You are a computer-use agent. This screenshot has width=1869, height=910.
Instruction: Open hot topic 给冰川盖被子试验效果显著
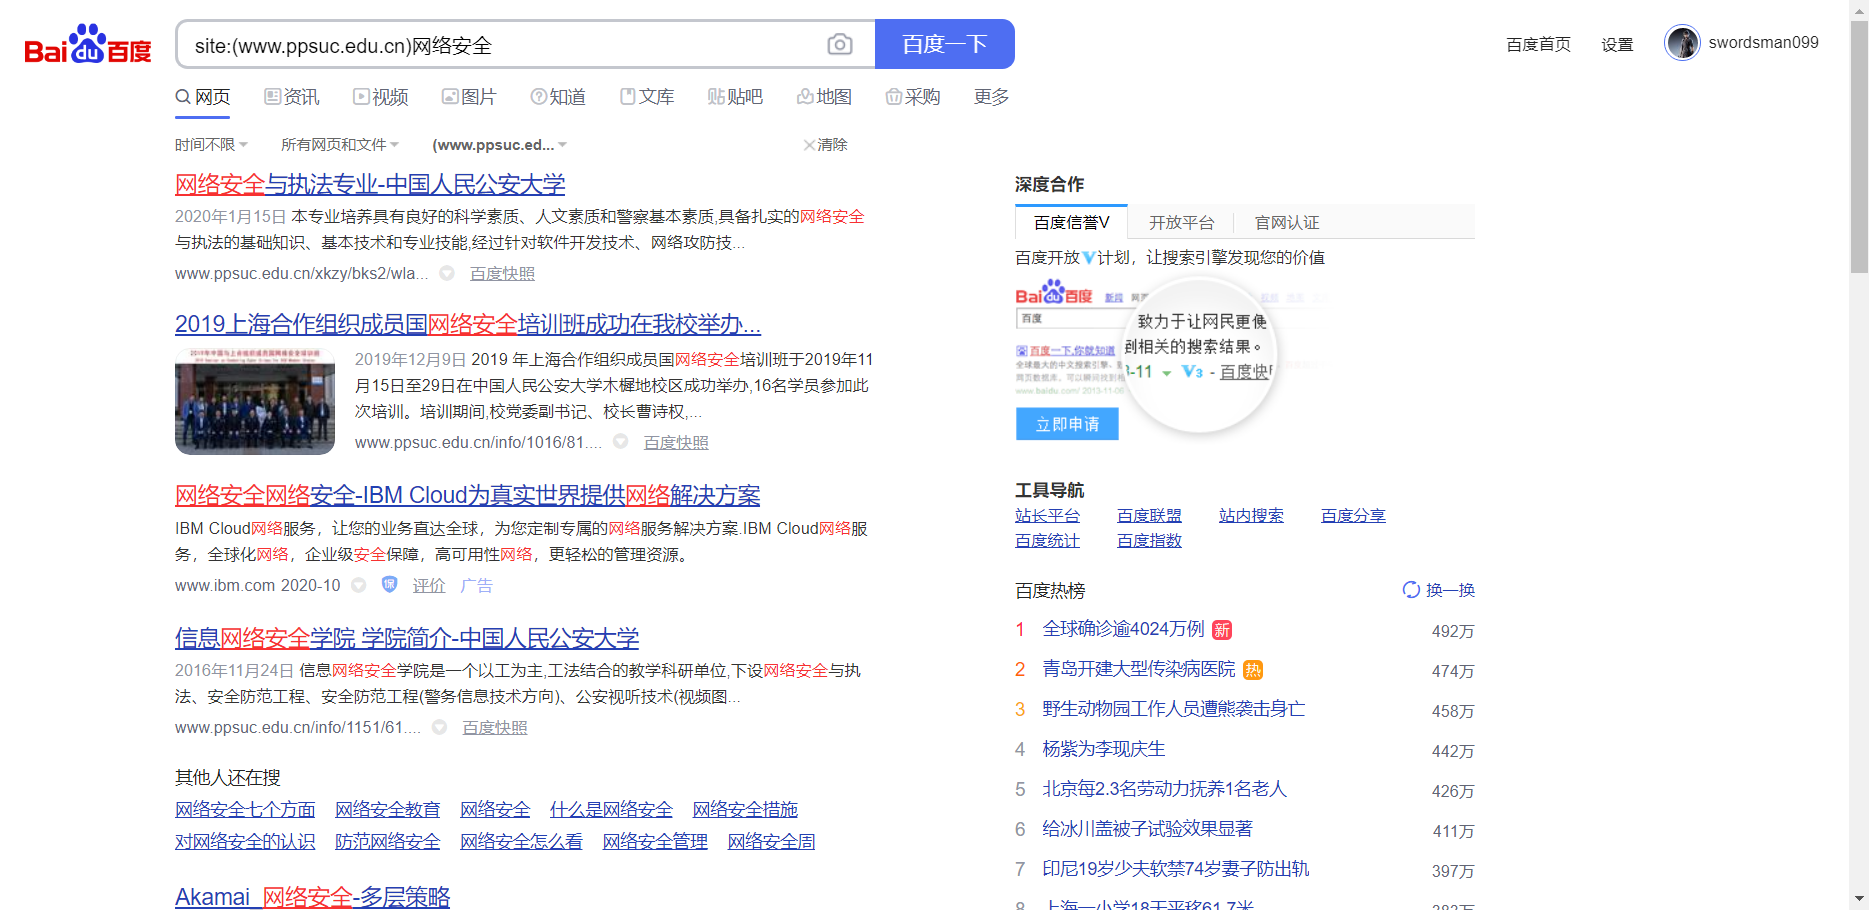[1147, 829]
